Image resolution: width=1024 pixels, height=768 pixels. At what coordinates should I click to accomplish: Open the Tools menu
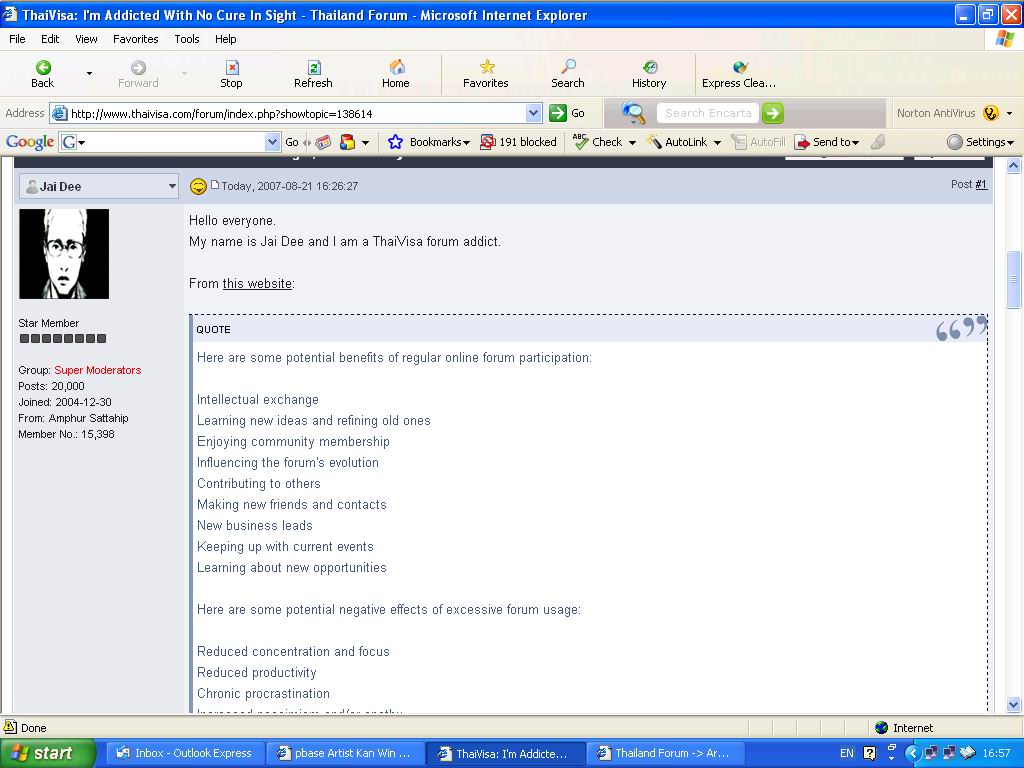[x=187, y=39]
